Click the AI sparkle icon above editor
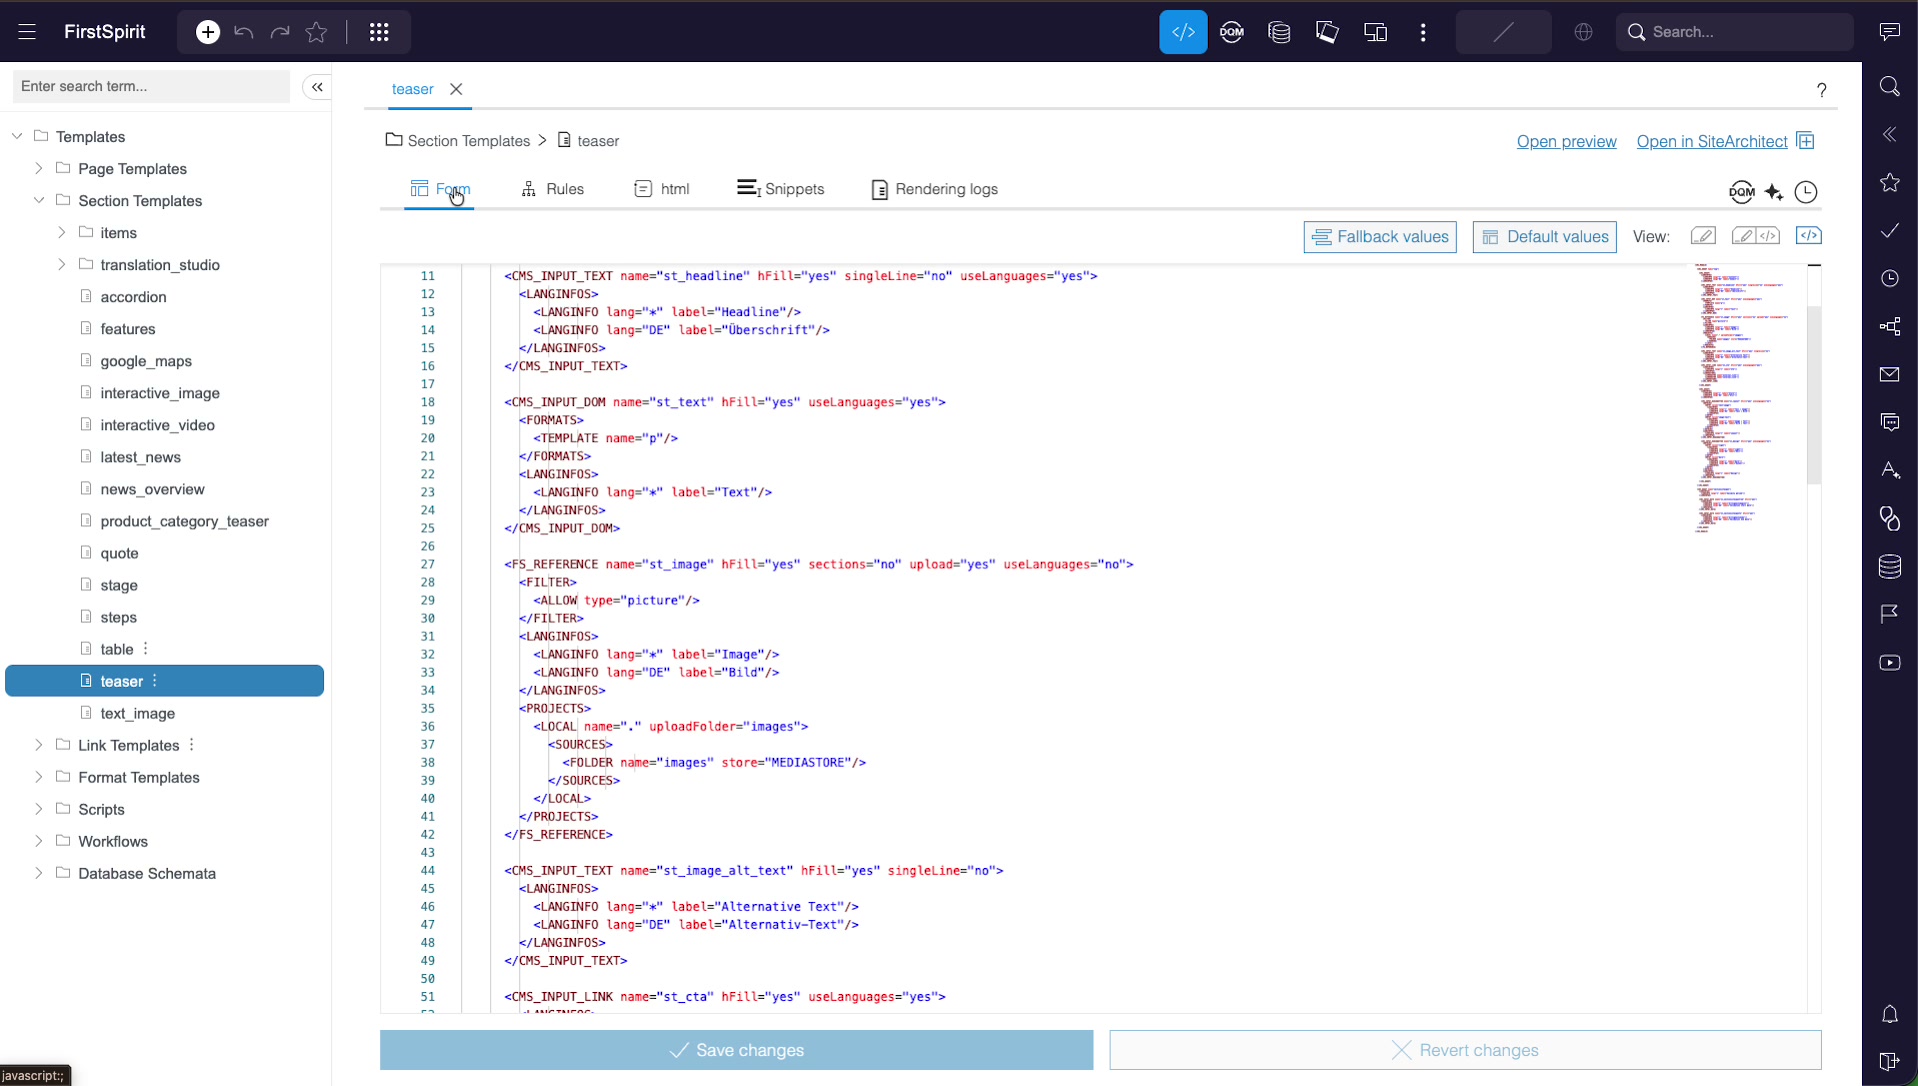The image size is (1918, 1086). point(1774,192)
